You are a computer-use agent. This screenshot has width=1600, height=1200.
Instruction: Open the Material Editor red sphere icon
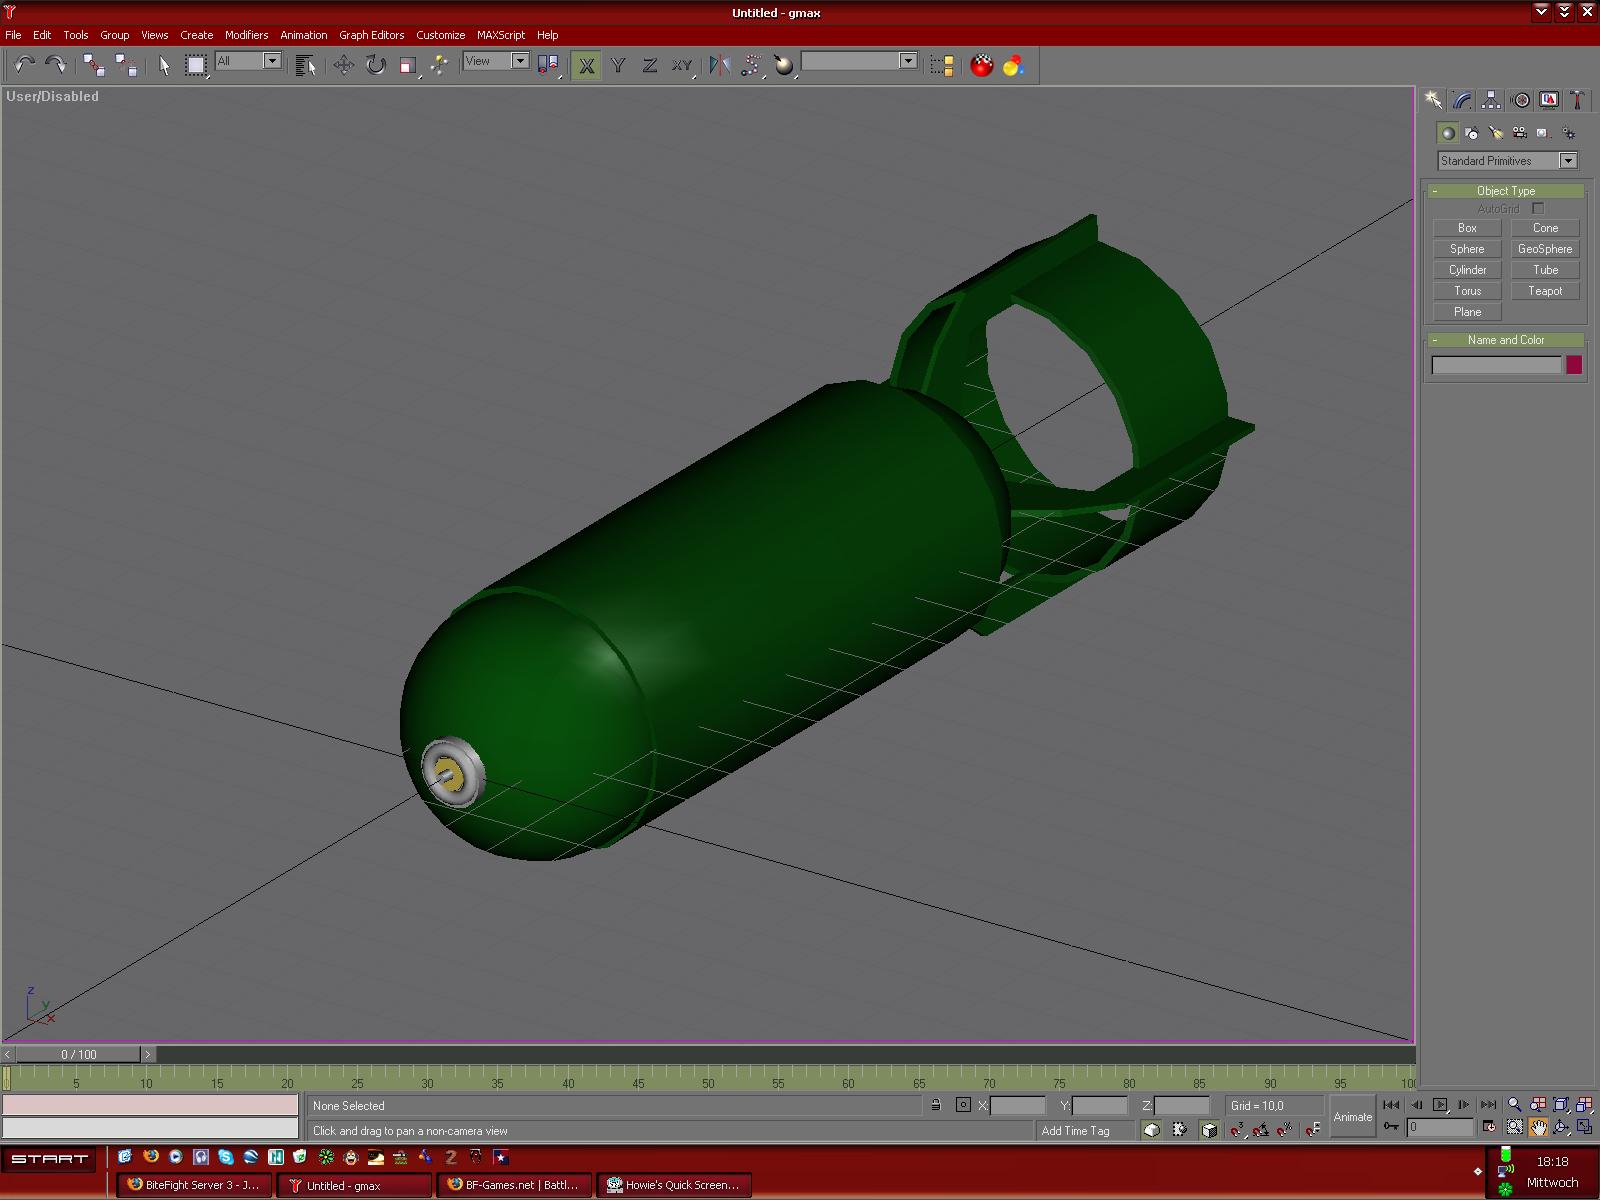[982, 65]
